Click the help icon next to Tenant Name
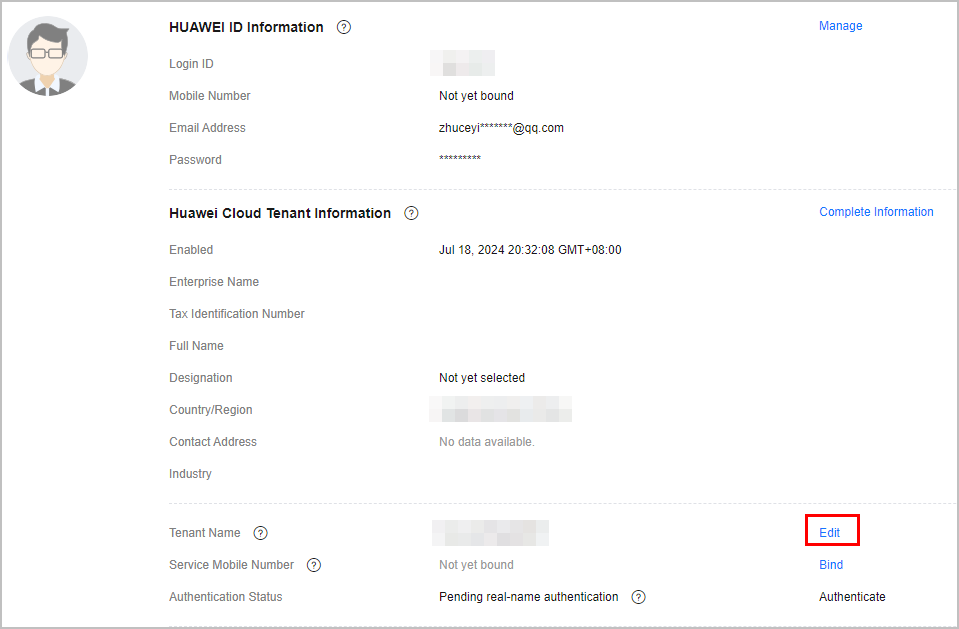 [x=261, y=533]
